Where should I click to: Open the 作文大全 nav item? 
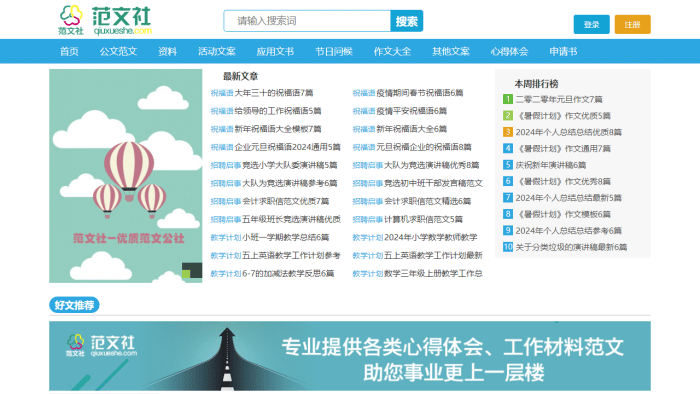pyautogui.click(x=392, y=51)
